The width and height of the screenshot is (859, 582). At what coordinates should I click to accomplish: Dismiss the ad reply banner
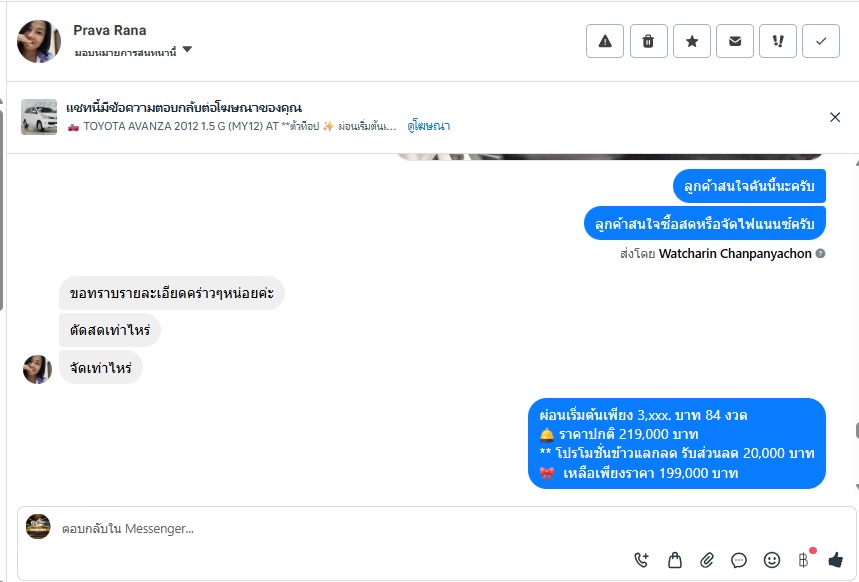coord(835,117)
